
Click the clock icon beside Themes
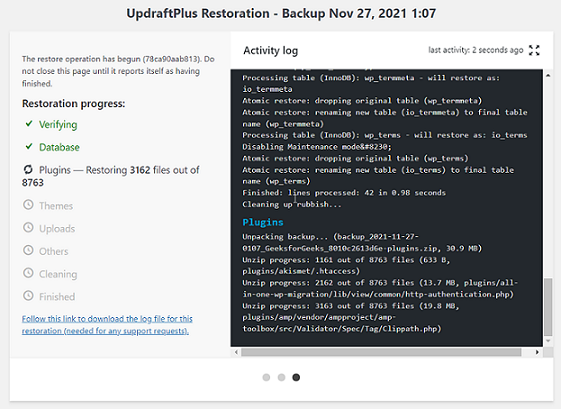(x=28, y=205)
